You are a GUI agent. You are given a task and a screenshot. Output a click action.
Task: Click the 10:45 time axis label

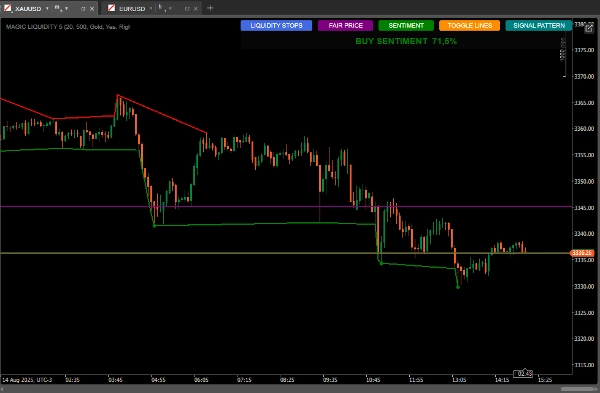point(373,380)
